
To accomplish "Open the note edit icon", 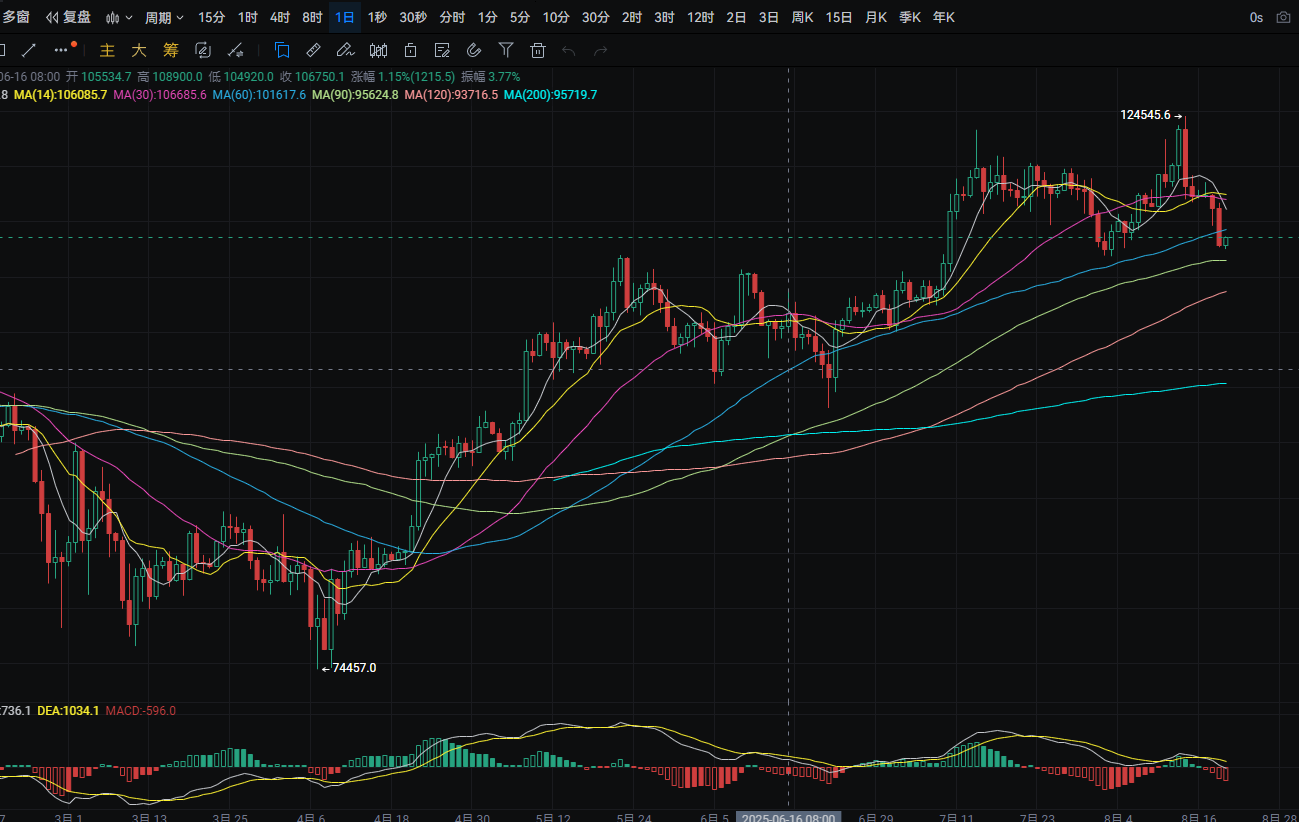I will coord(442,50).
